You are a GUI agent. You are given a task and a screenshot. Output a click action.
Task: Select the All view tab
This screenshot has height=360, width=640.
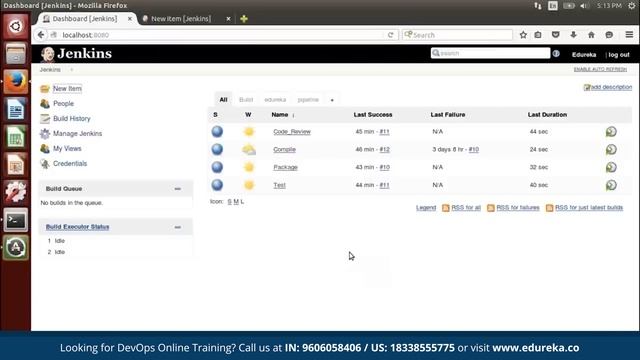coord(223,100)
